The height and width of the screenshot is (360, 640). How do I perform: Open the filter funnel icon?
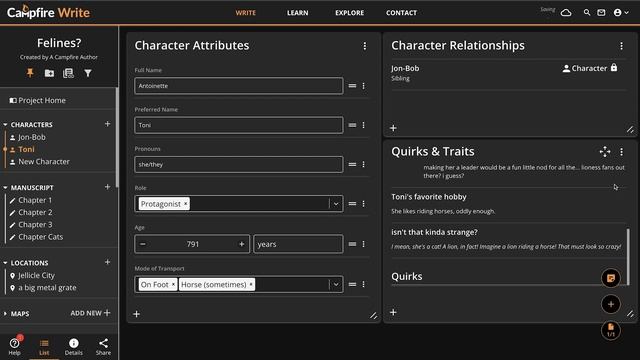[88, 73]
